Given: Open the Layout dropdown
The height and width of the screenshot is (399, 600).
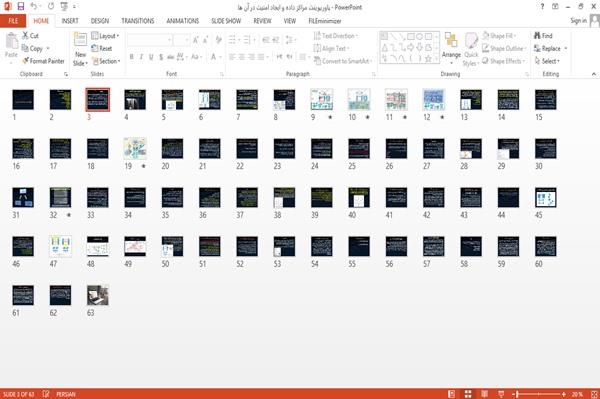Looking at the screenshot, I should [105, 36].
